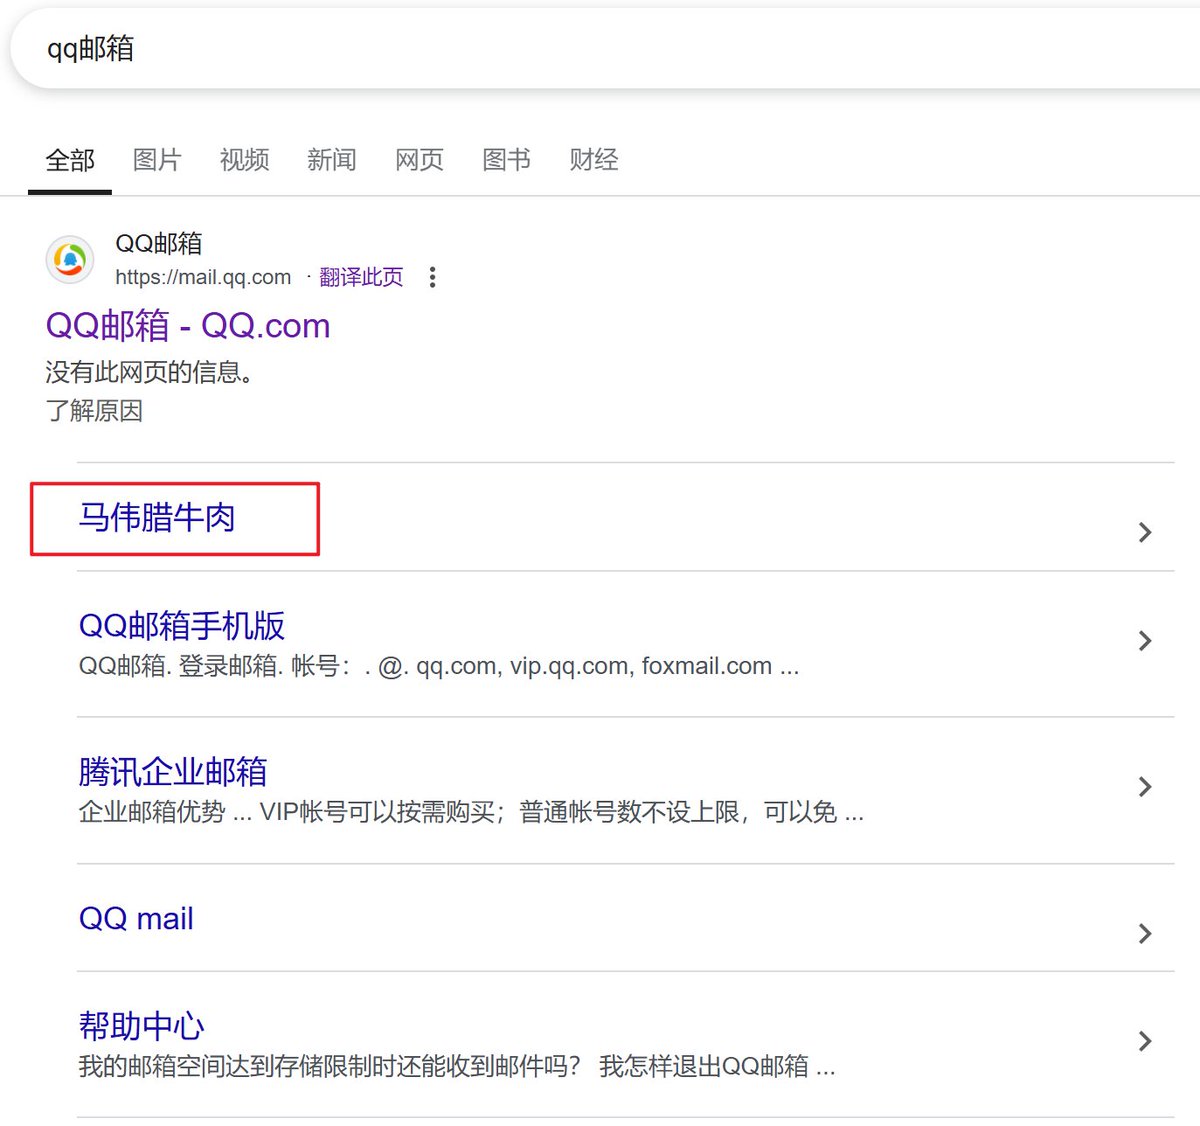This screenshot has height=1126, width=1200.
Task: Open the three-dot menu beside 翻译此页
Action: point(432,277)
